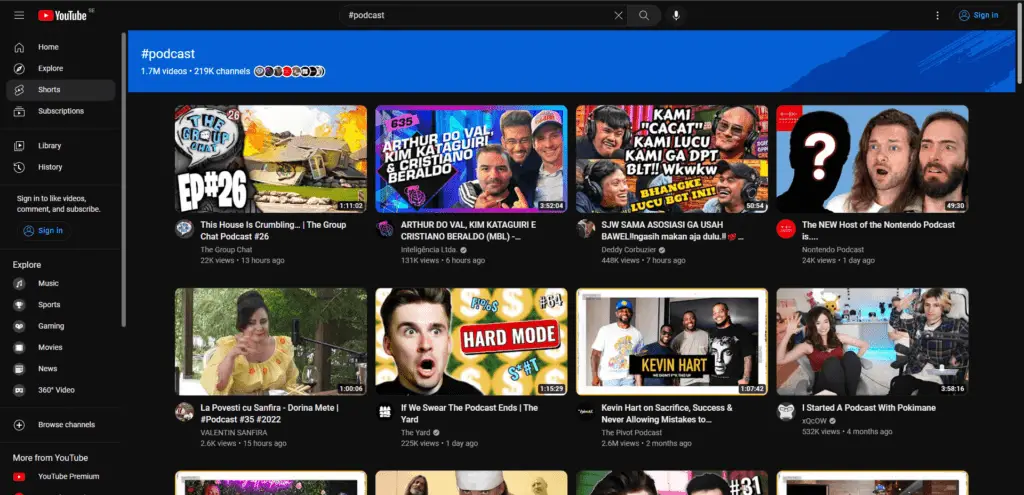Click Inteligência Ltda. channel avatar
Viewport: 1024px width, 495px height.
(x=385, y=229)
